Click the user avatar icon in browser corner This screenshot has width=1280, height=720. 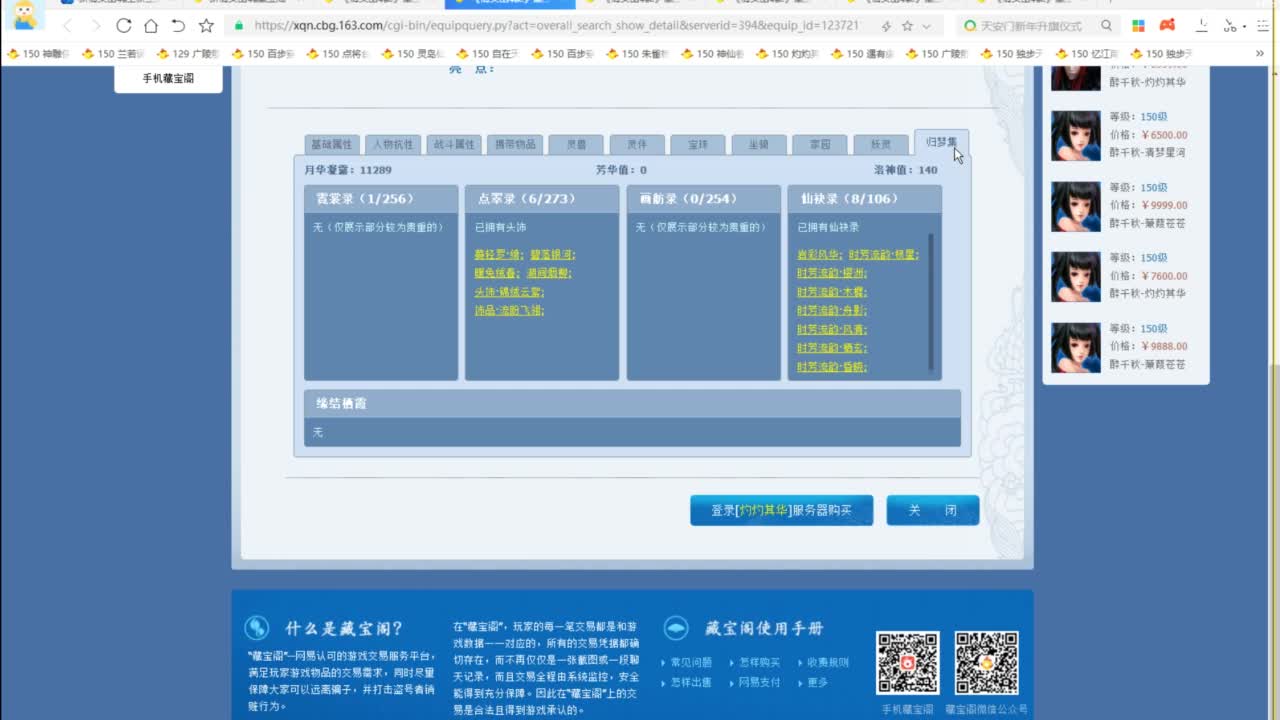pos(25,16)
